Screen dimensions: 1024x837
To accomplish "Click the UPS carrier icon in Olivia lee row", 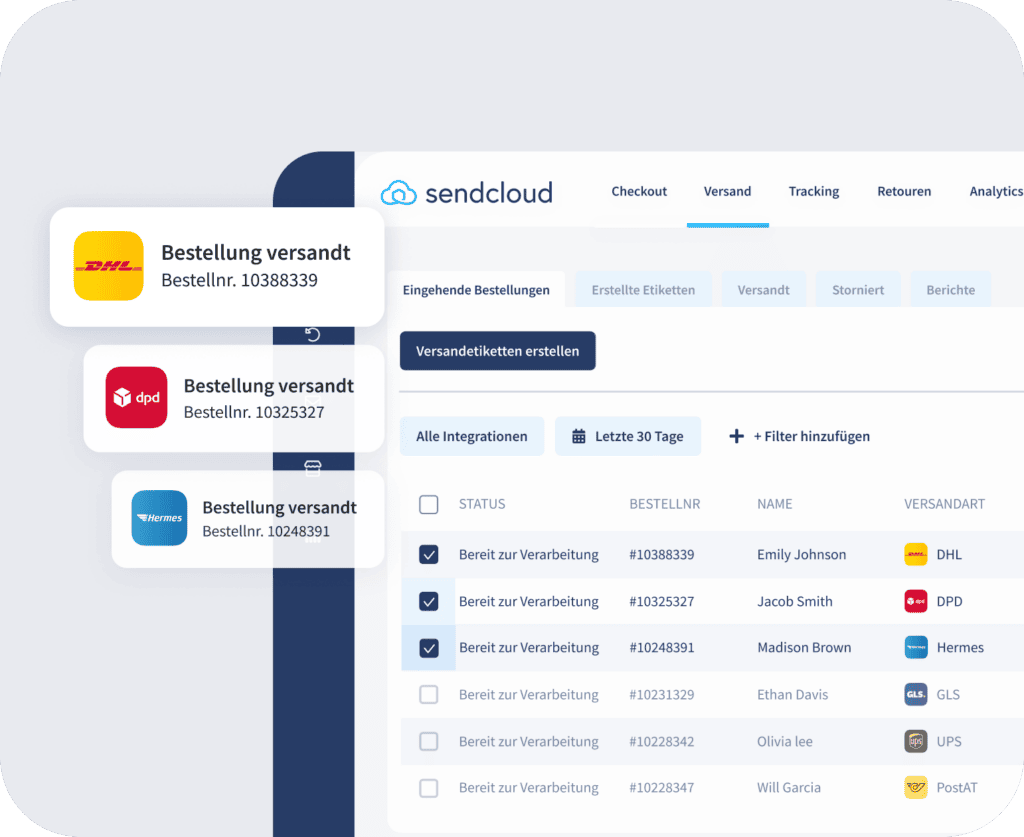I will click(x=915, y=742).
